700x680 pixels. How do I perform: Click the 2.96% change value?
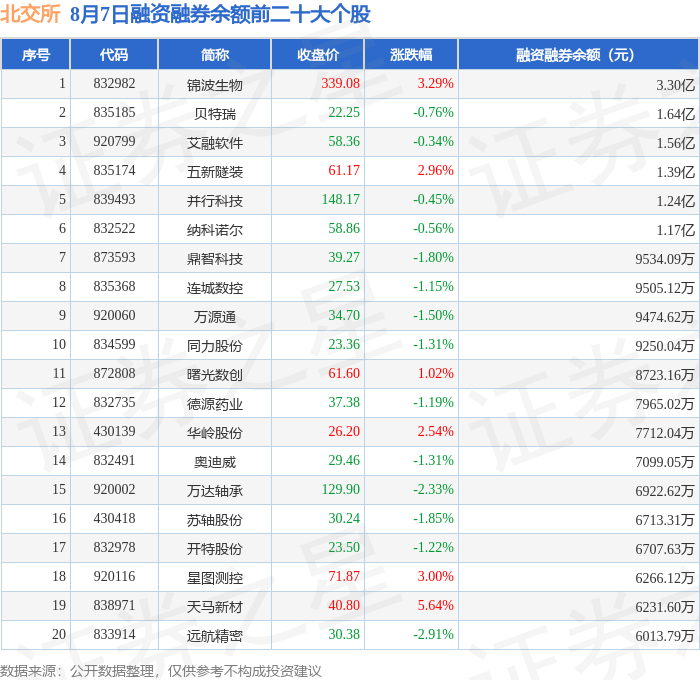point(435,171)
